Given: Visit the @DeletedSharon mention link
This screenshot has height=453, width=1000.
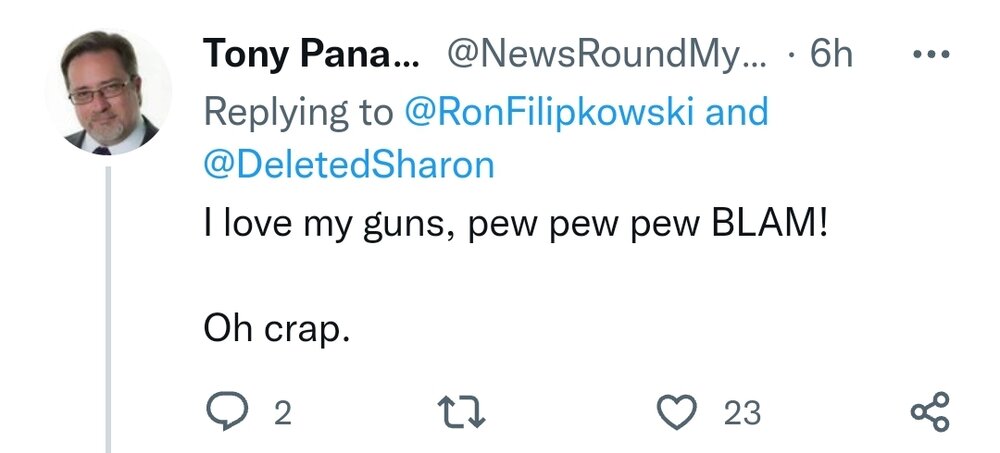Looking at the screenshot, I should click(349, 164).
